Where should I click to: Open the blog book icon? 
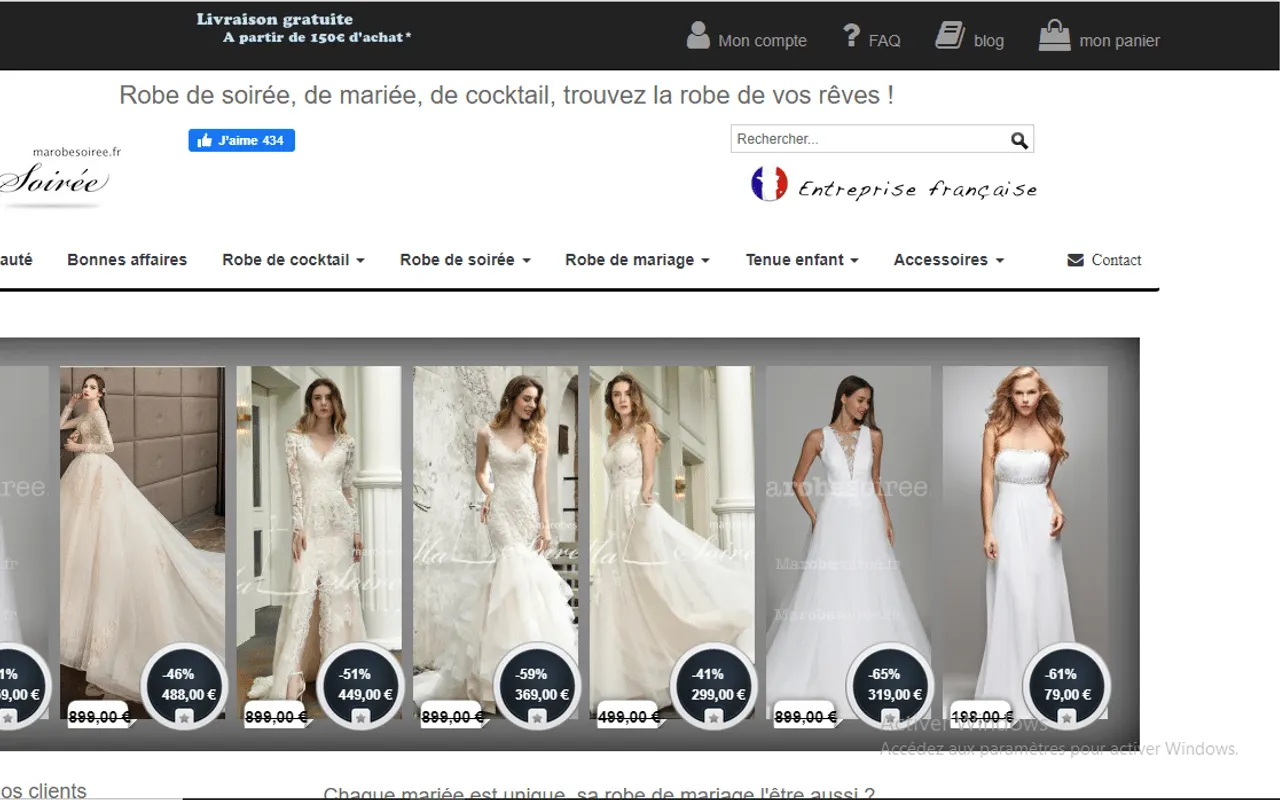coord(949,35)
